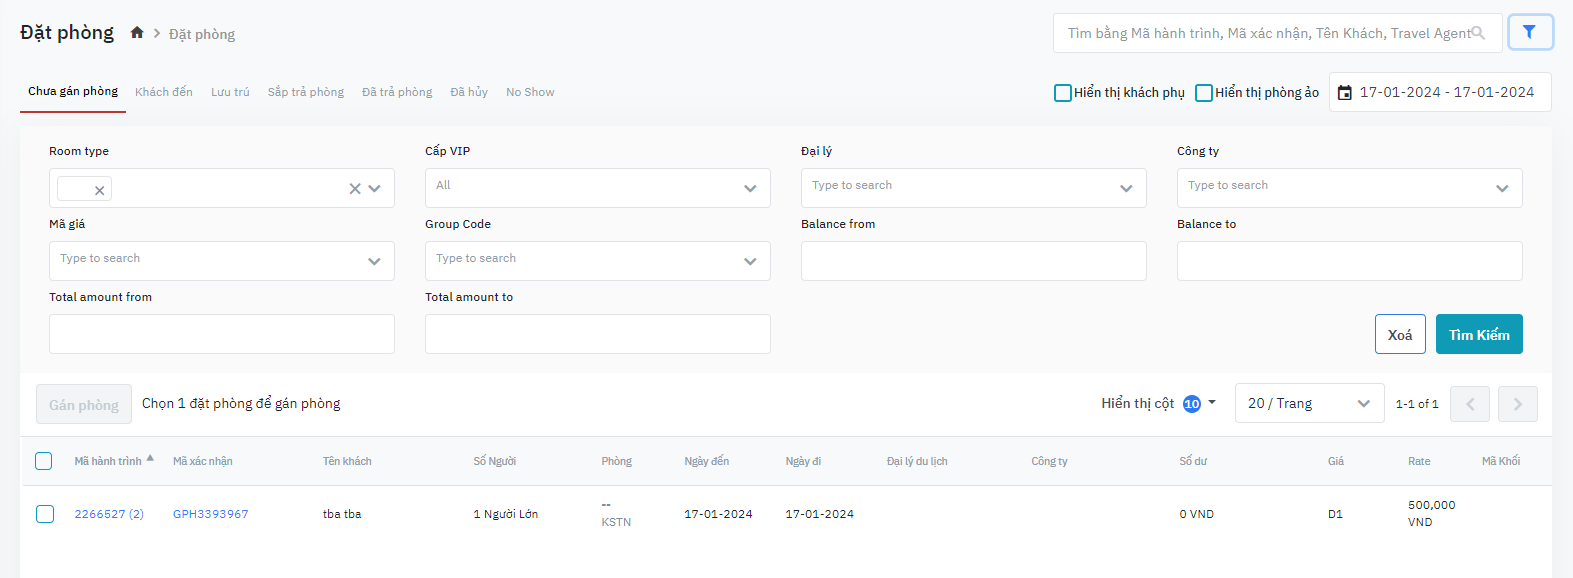The height and width of the screenshot is (578, 1573).
Task: Click the home icon in breadcrumb
Action: click(x=137, y=33)
